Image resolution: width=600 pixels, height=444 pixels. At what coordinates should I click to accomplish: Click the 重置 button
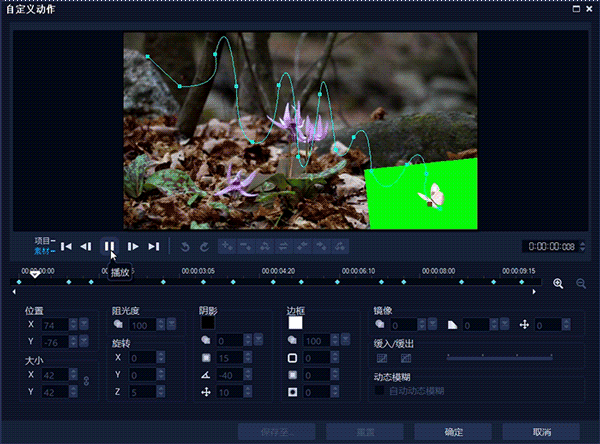point(365,432)
